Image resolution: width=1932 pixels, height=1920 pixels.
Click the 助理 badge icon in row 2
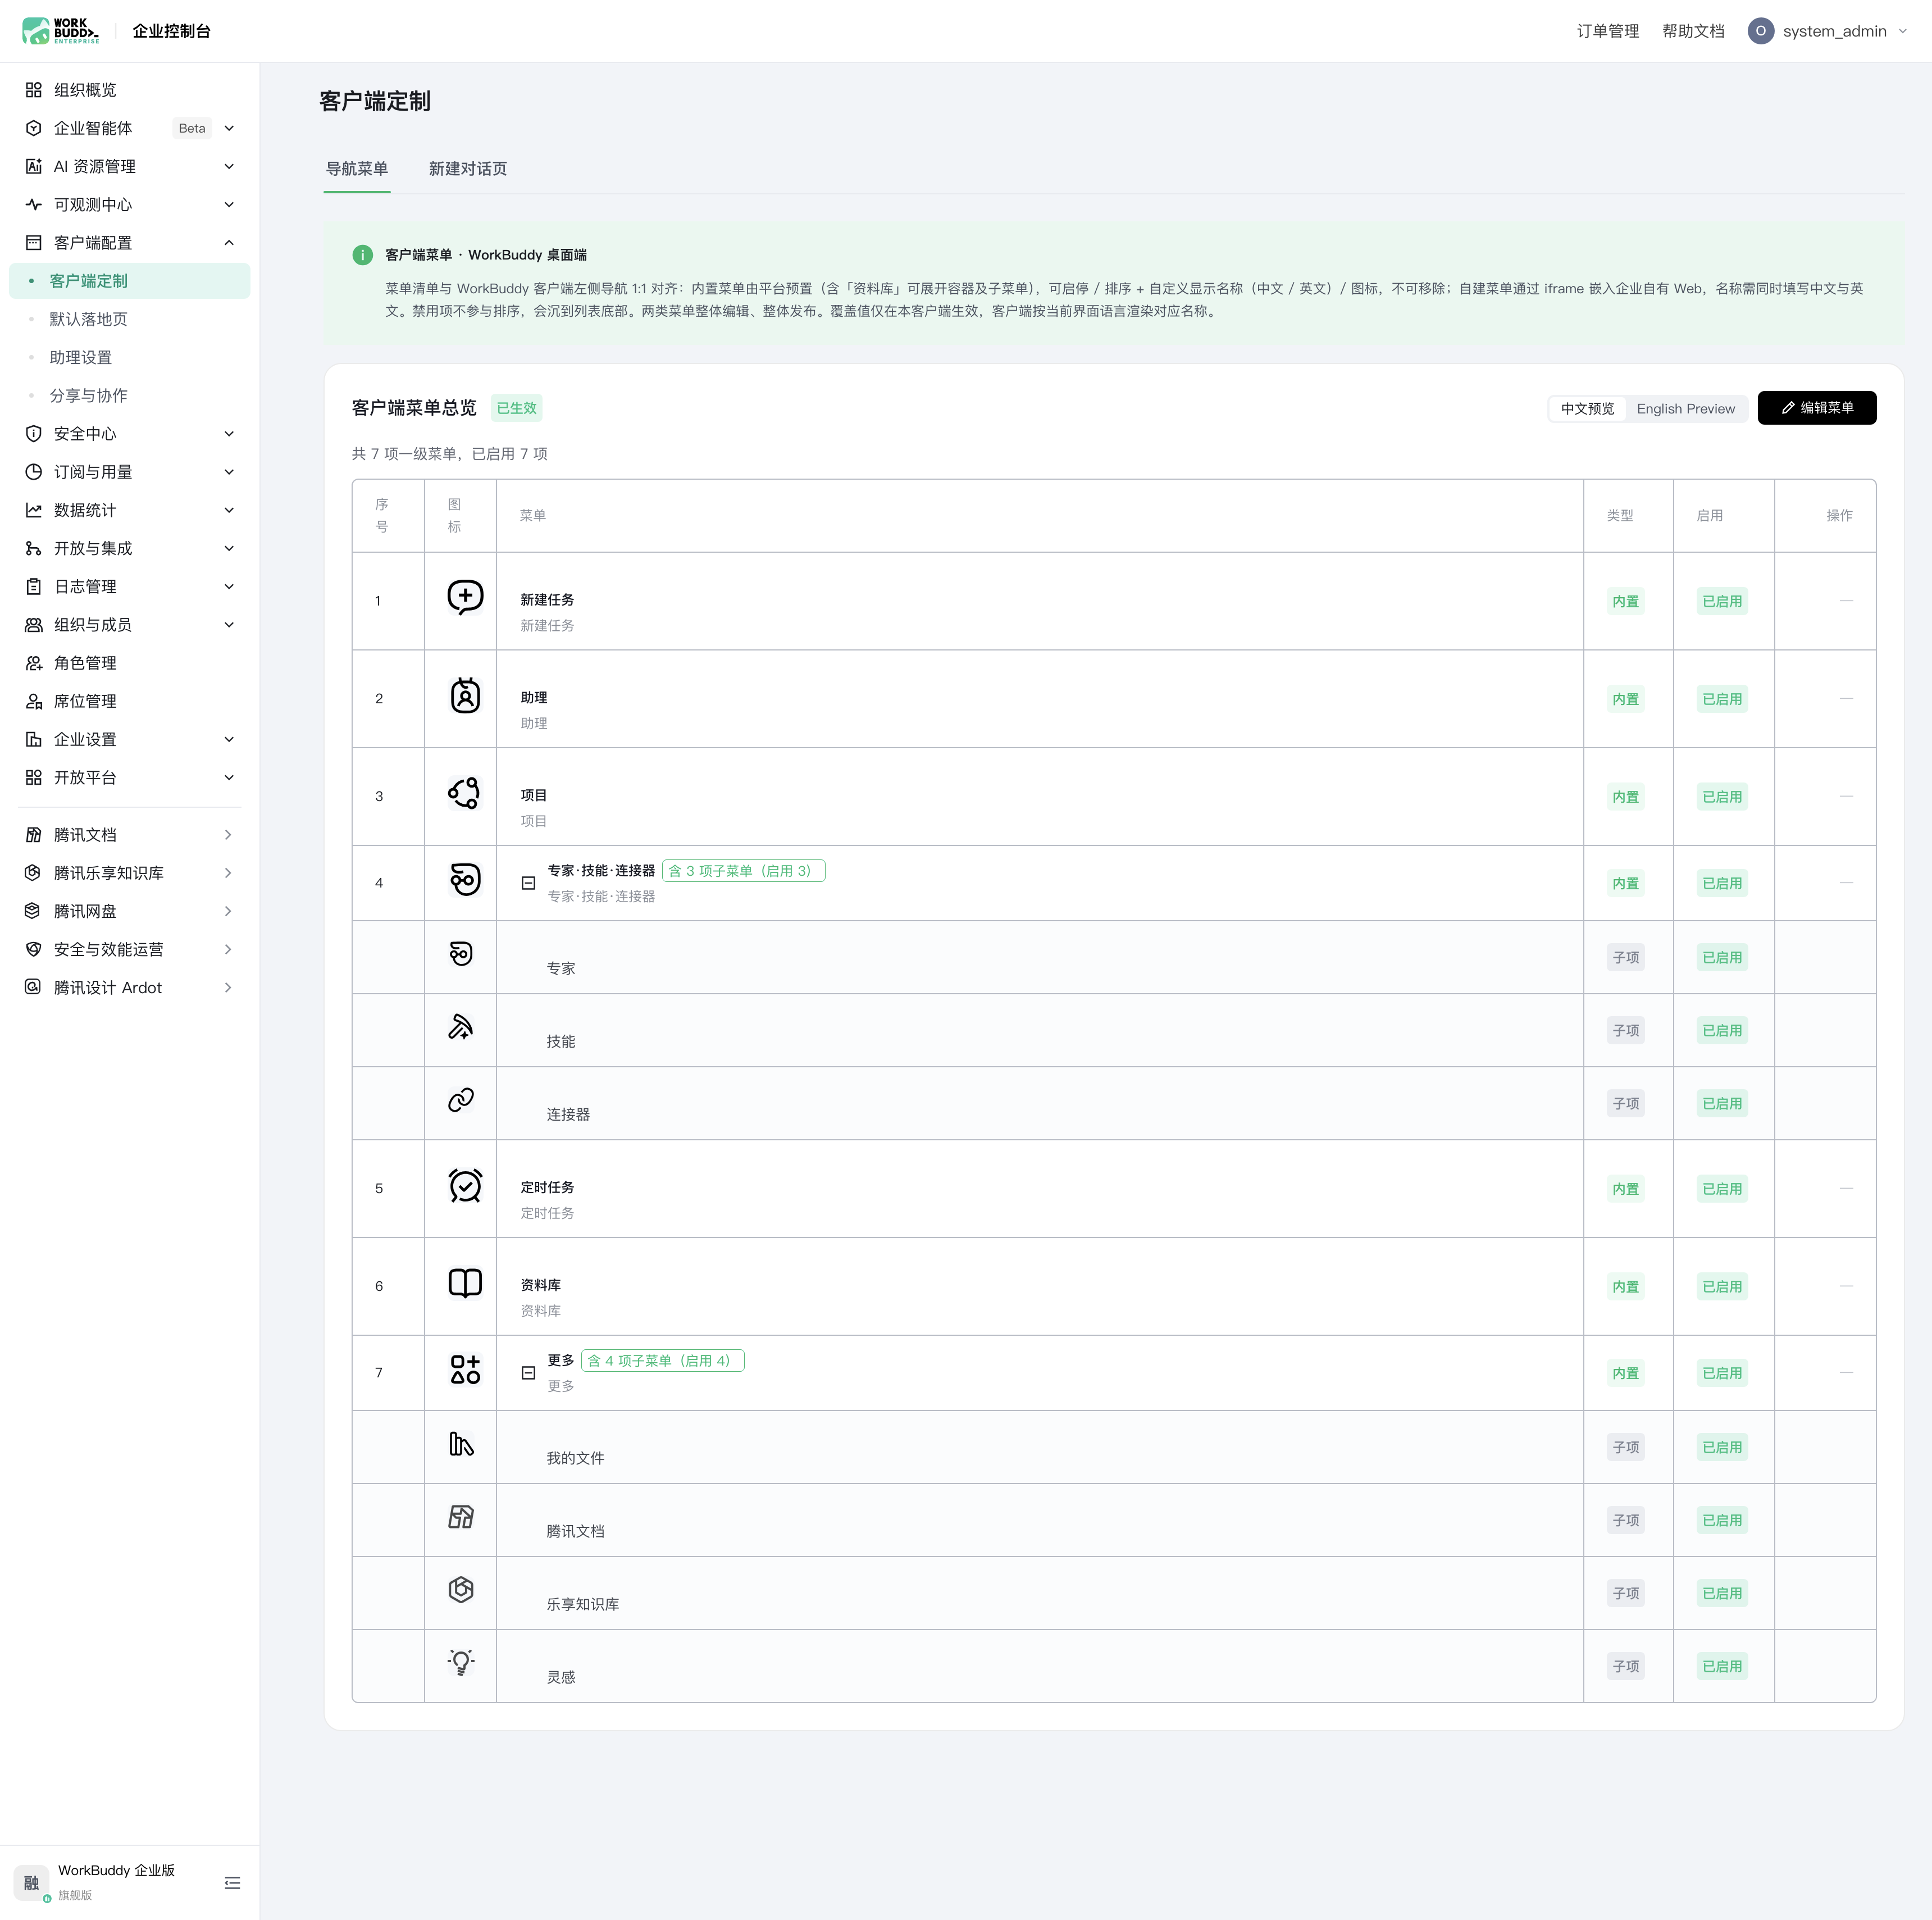click(x=465, y=695)
